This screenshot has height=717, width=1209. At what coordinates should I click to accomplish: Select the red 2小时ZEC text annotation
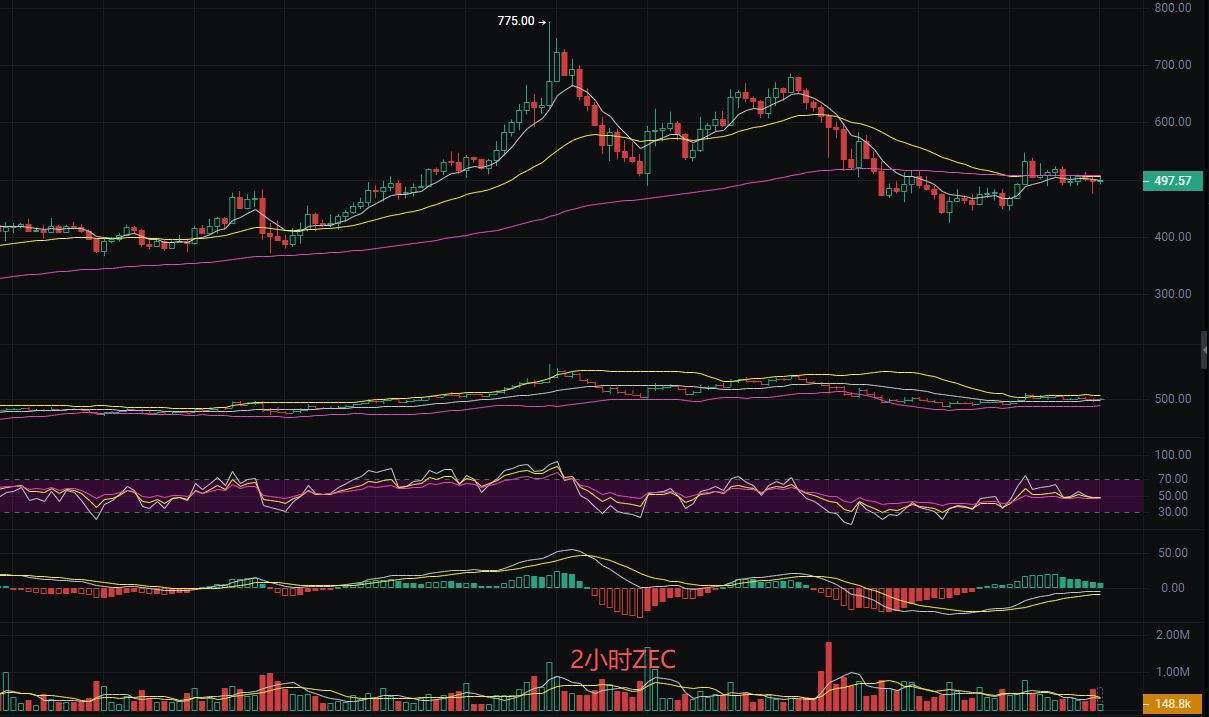tap(623, 659)
